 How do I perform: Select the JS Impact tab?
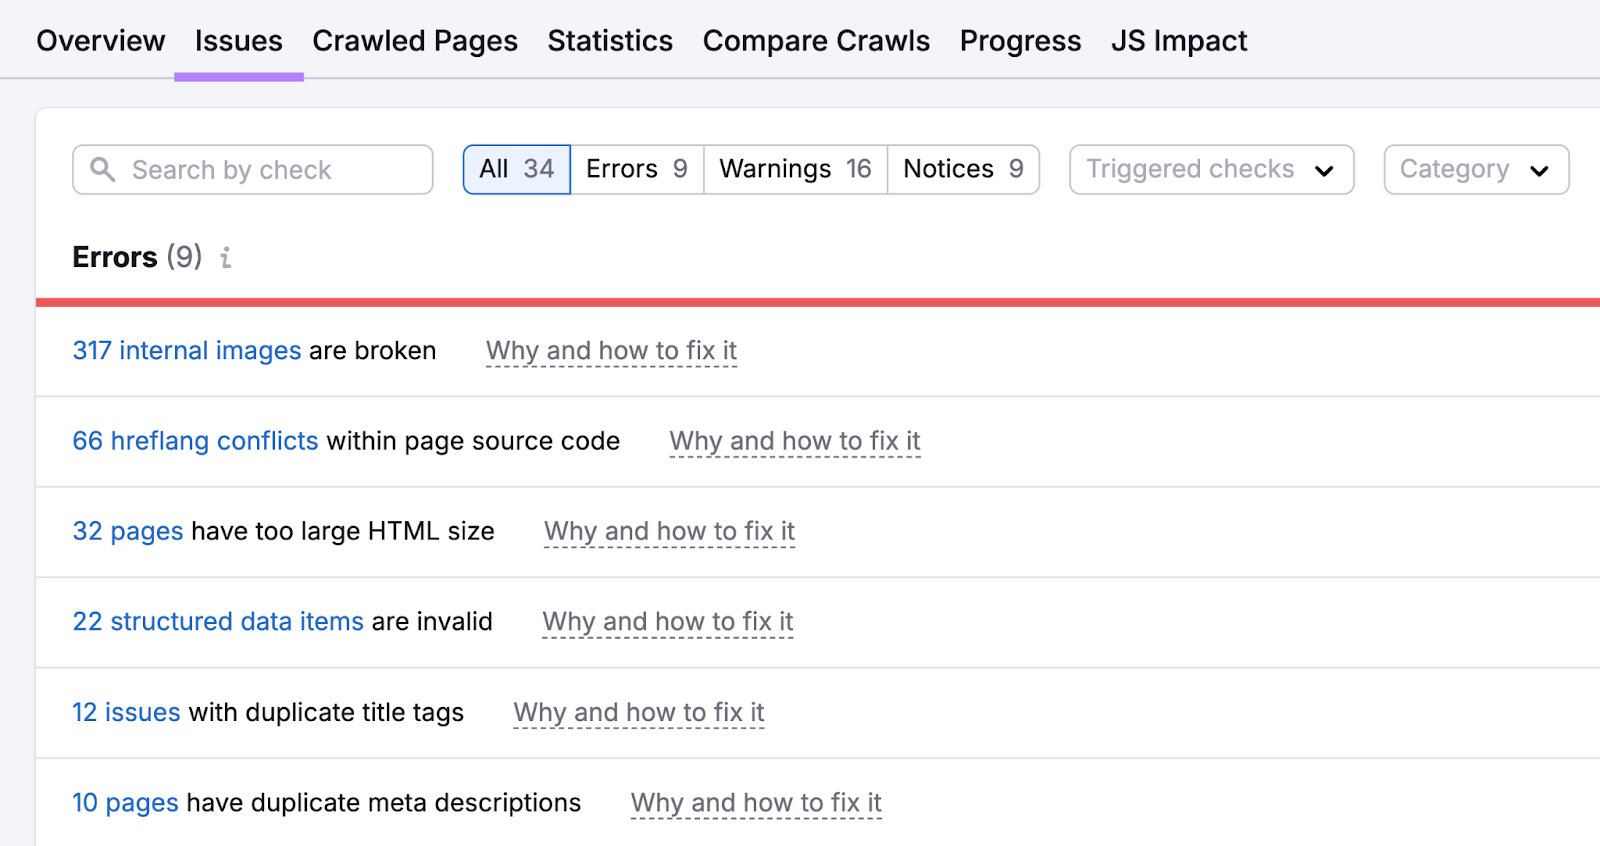(x=1178, y=41)
